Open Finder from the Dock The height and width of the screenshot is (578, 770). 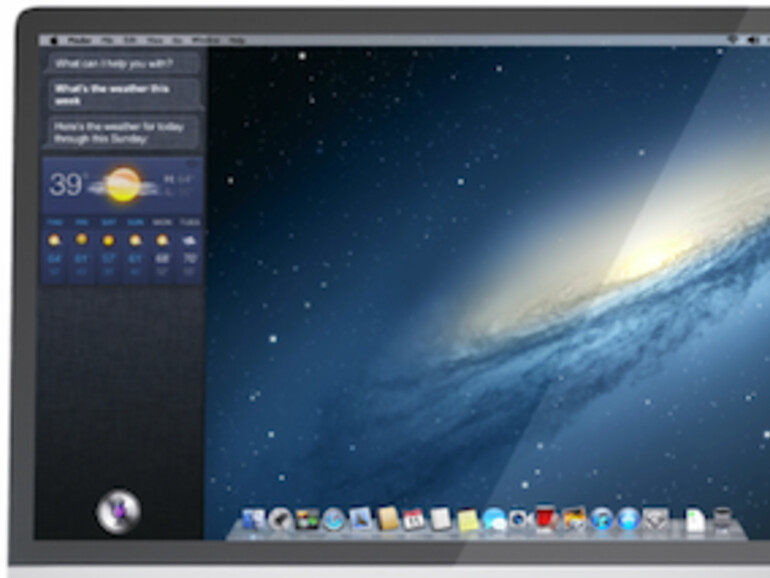click(253, 520)
